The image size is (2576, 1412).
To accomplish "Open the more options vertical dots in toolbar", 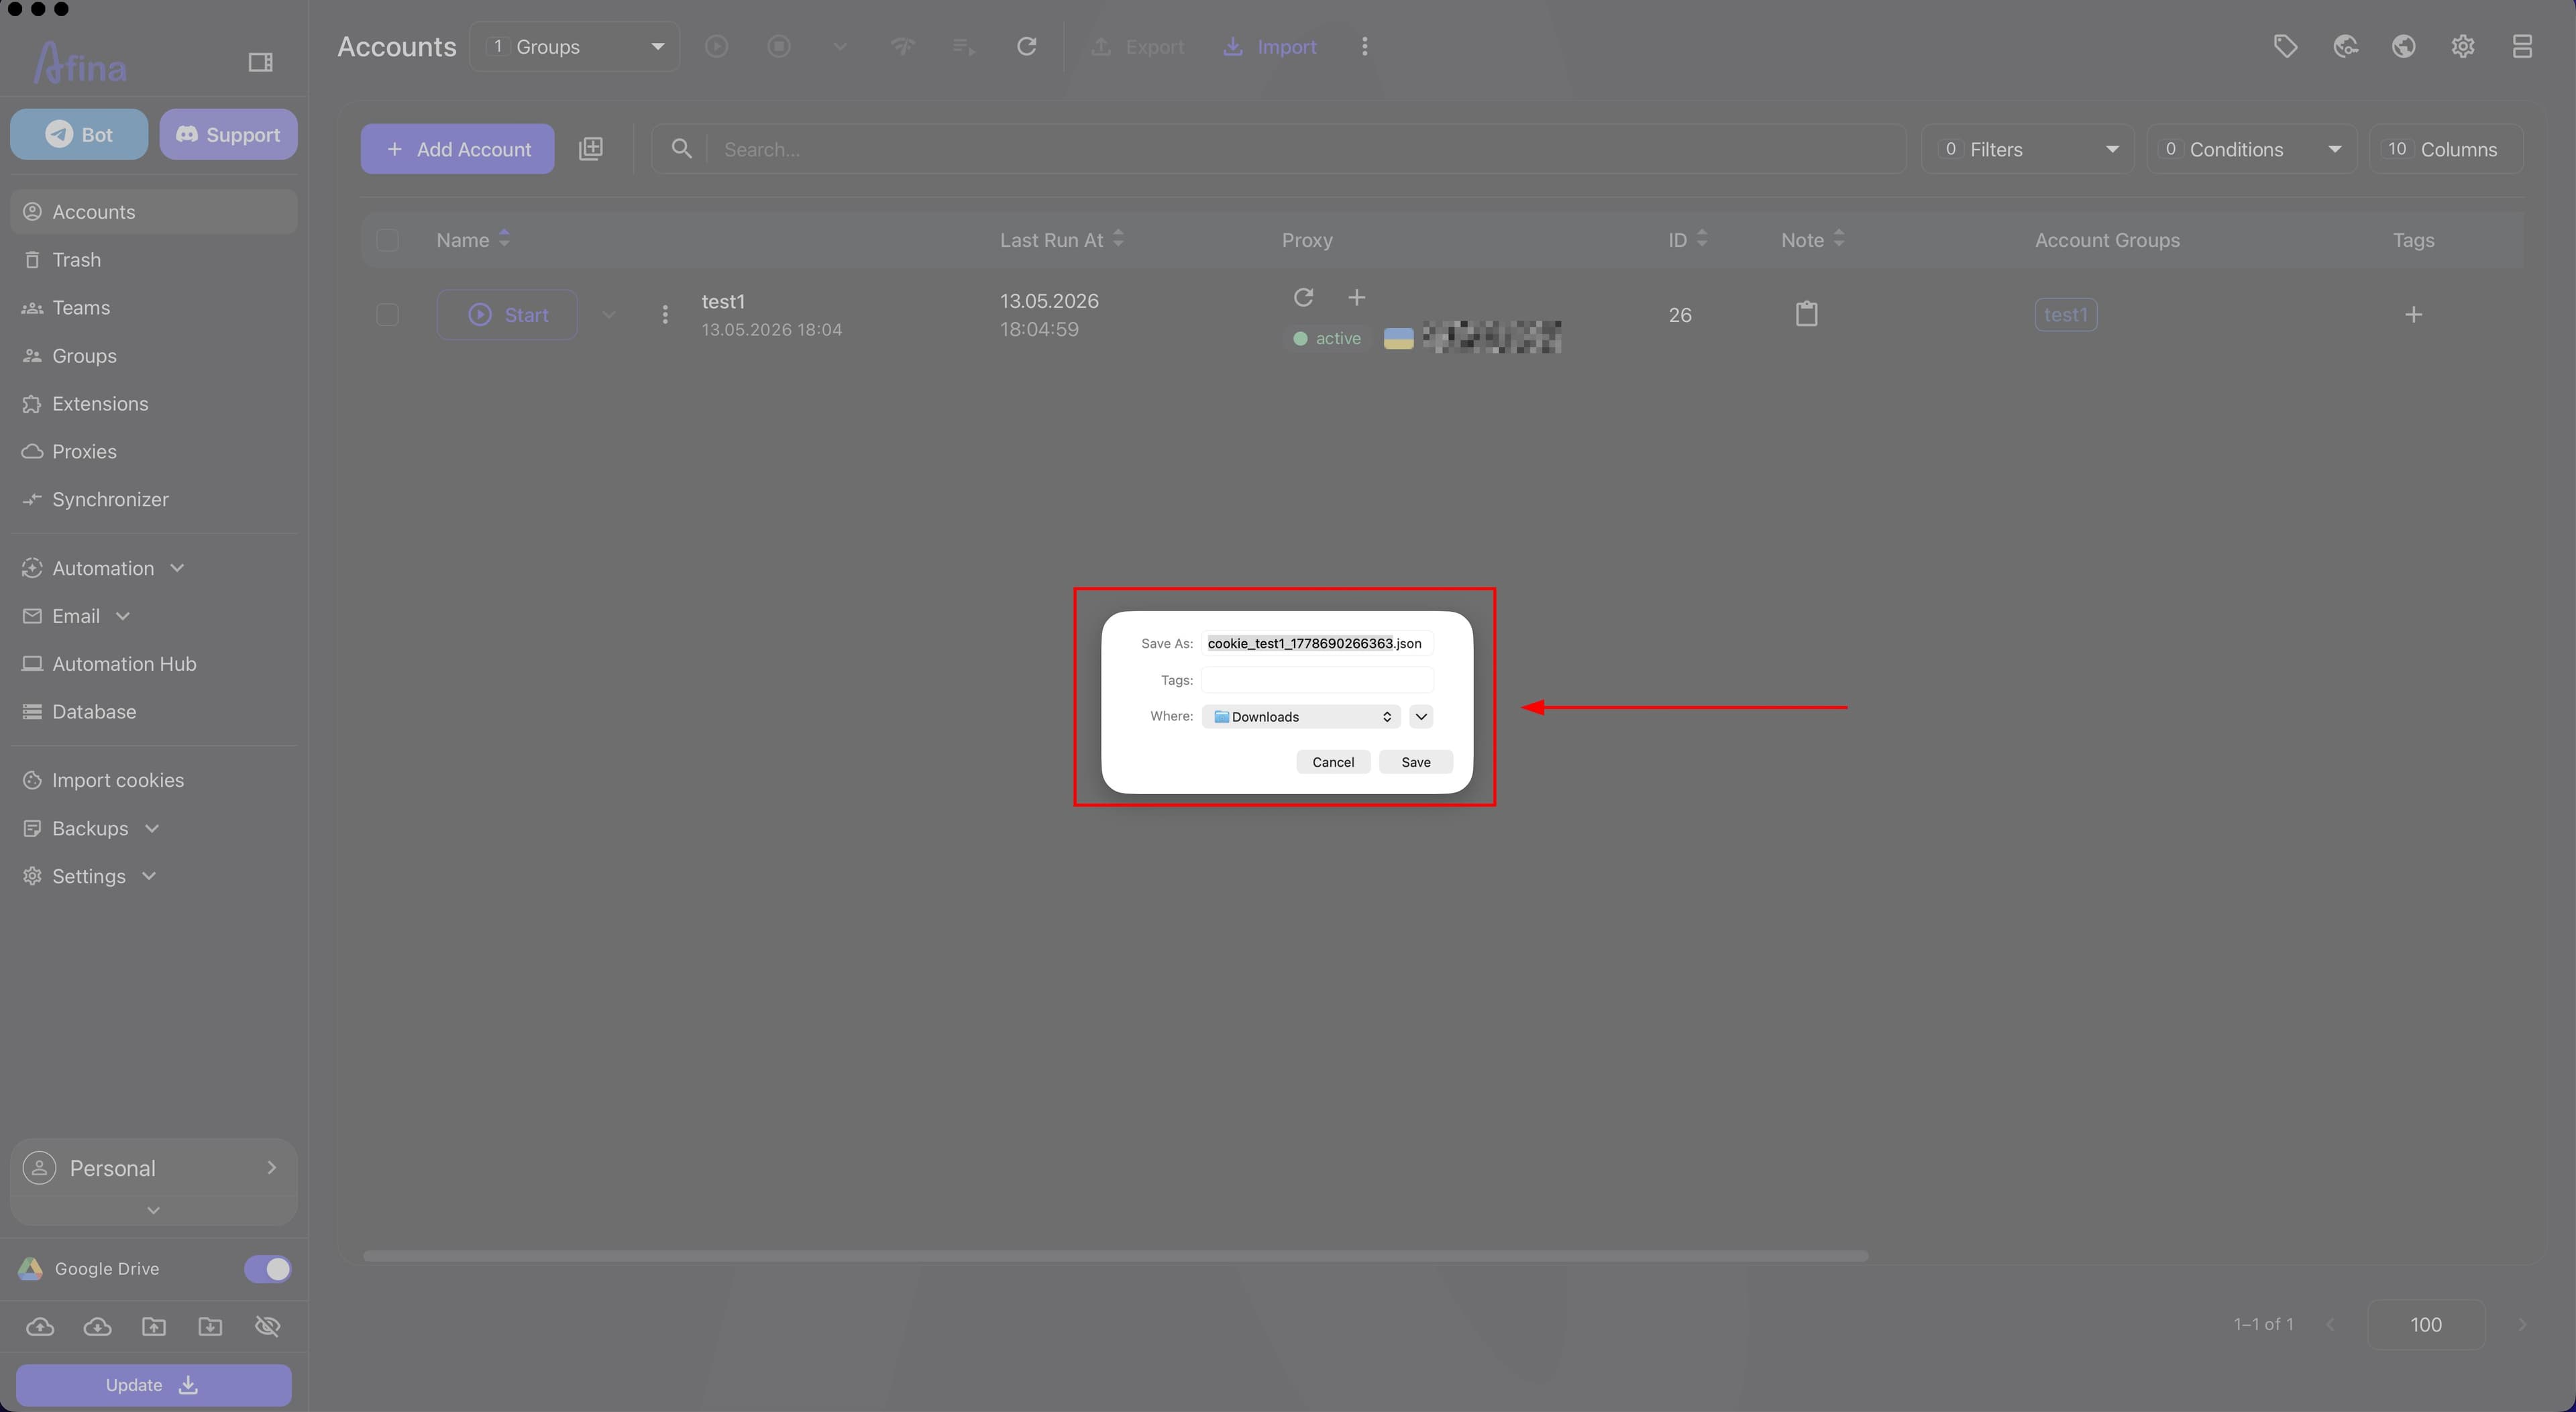I will point(1365,47).
